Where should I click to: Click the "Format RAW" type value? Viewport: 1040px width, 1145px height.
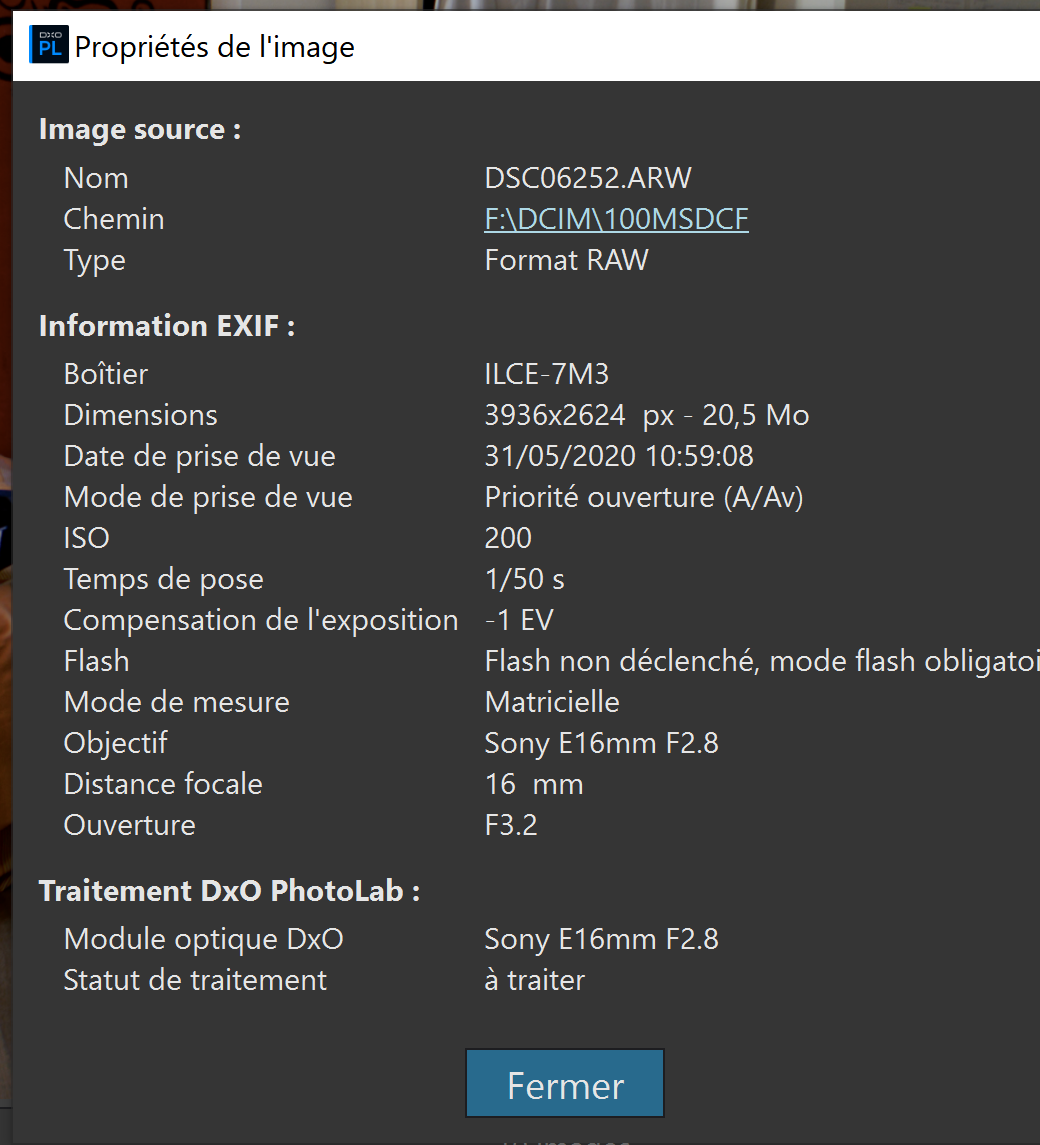566,260
